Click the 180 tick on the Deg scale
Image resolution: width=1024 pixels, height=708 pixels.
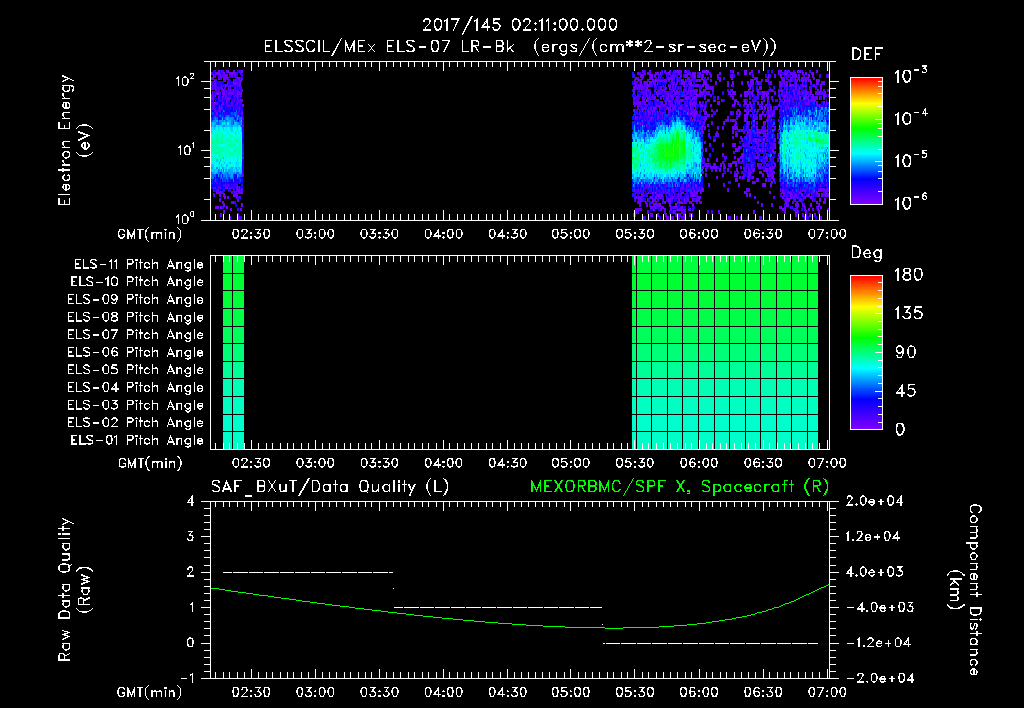pos(908,274)
